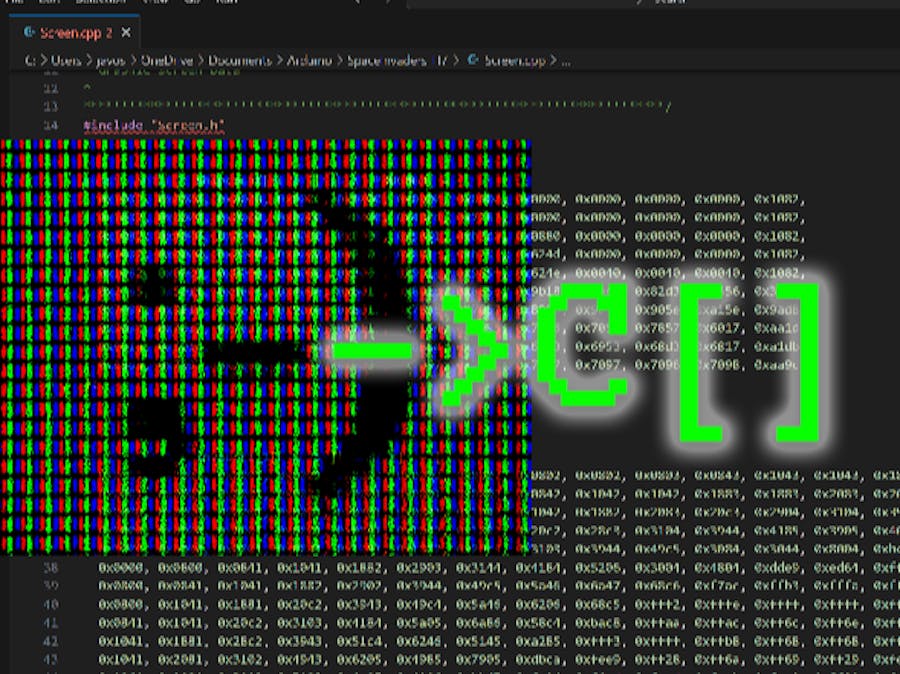Open the Space invaders folder breadcrumb

coord(397,61)
